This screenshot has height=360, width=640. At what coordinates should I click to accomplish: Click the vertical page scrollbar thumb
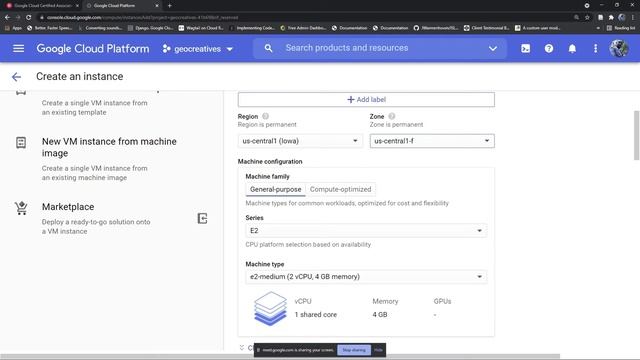[x=636, y=135]
